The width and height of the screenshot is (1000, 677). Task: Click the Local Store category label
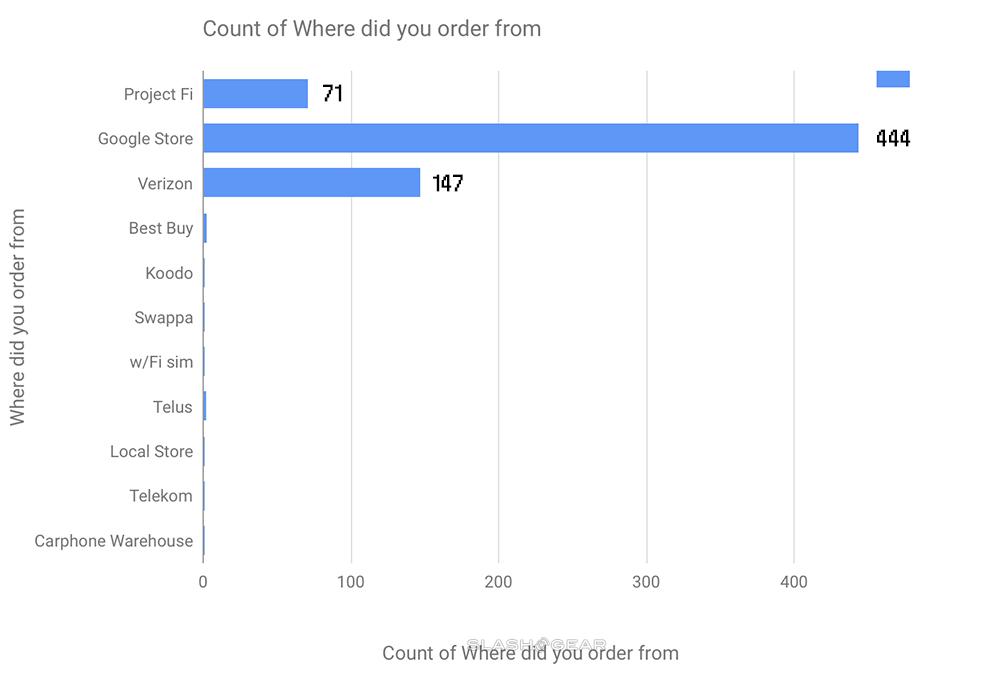(x=151, y=451)
